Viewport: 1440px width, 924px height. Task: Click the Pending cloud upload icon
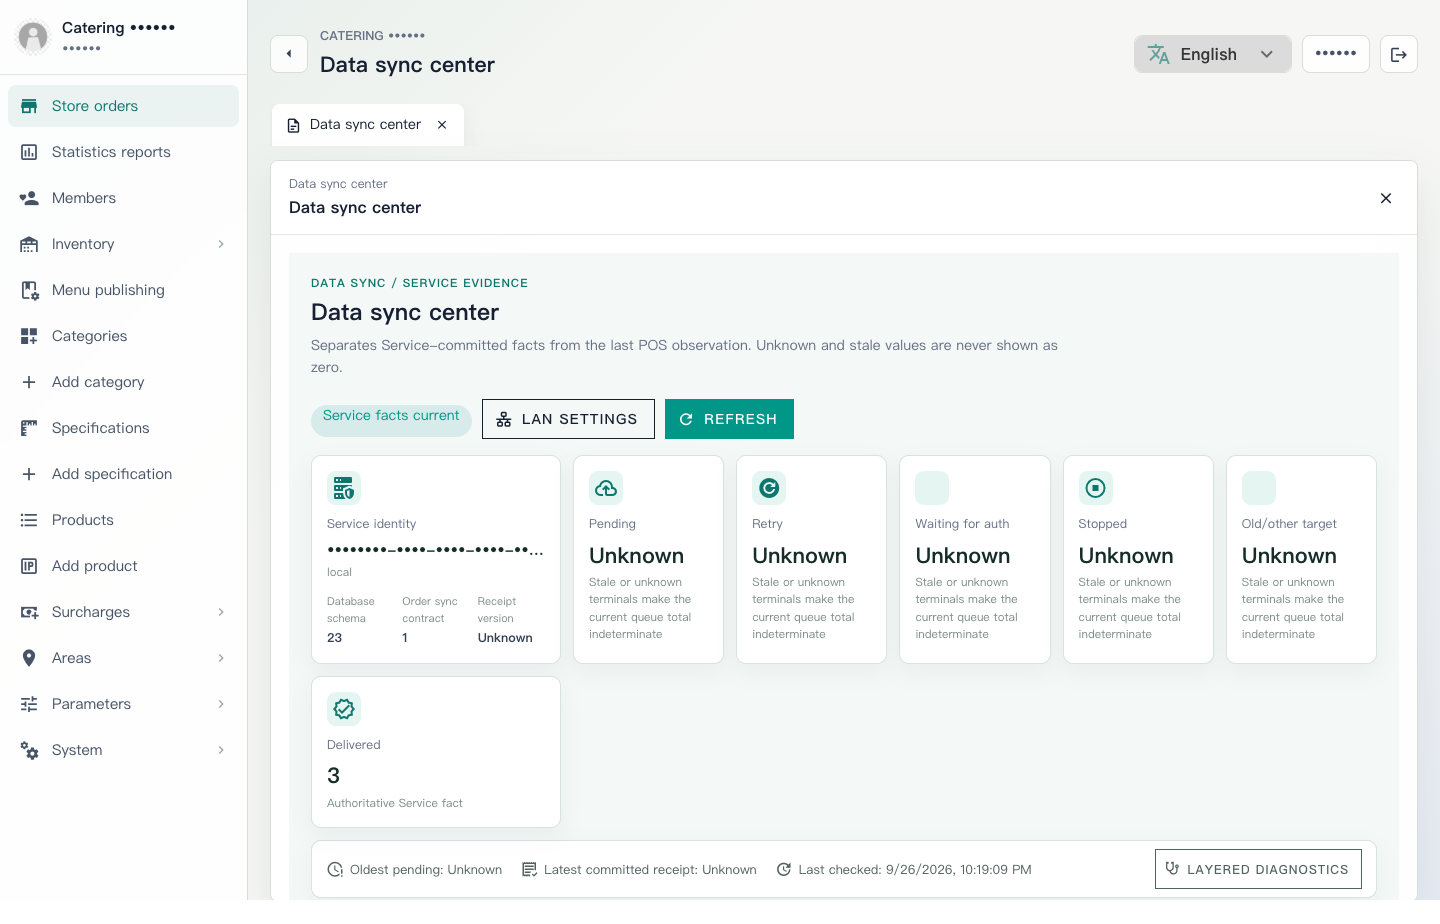coord(606,488)
